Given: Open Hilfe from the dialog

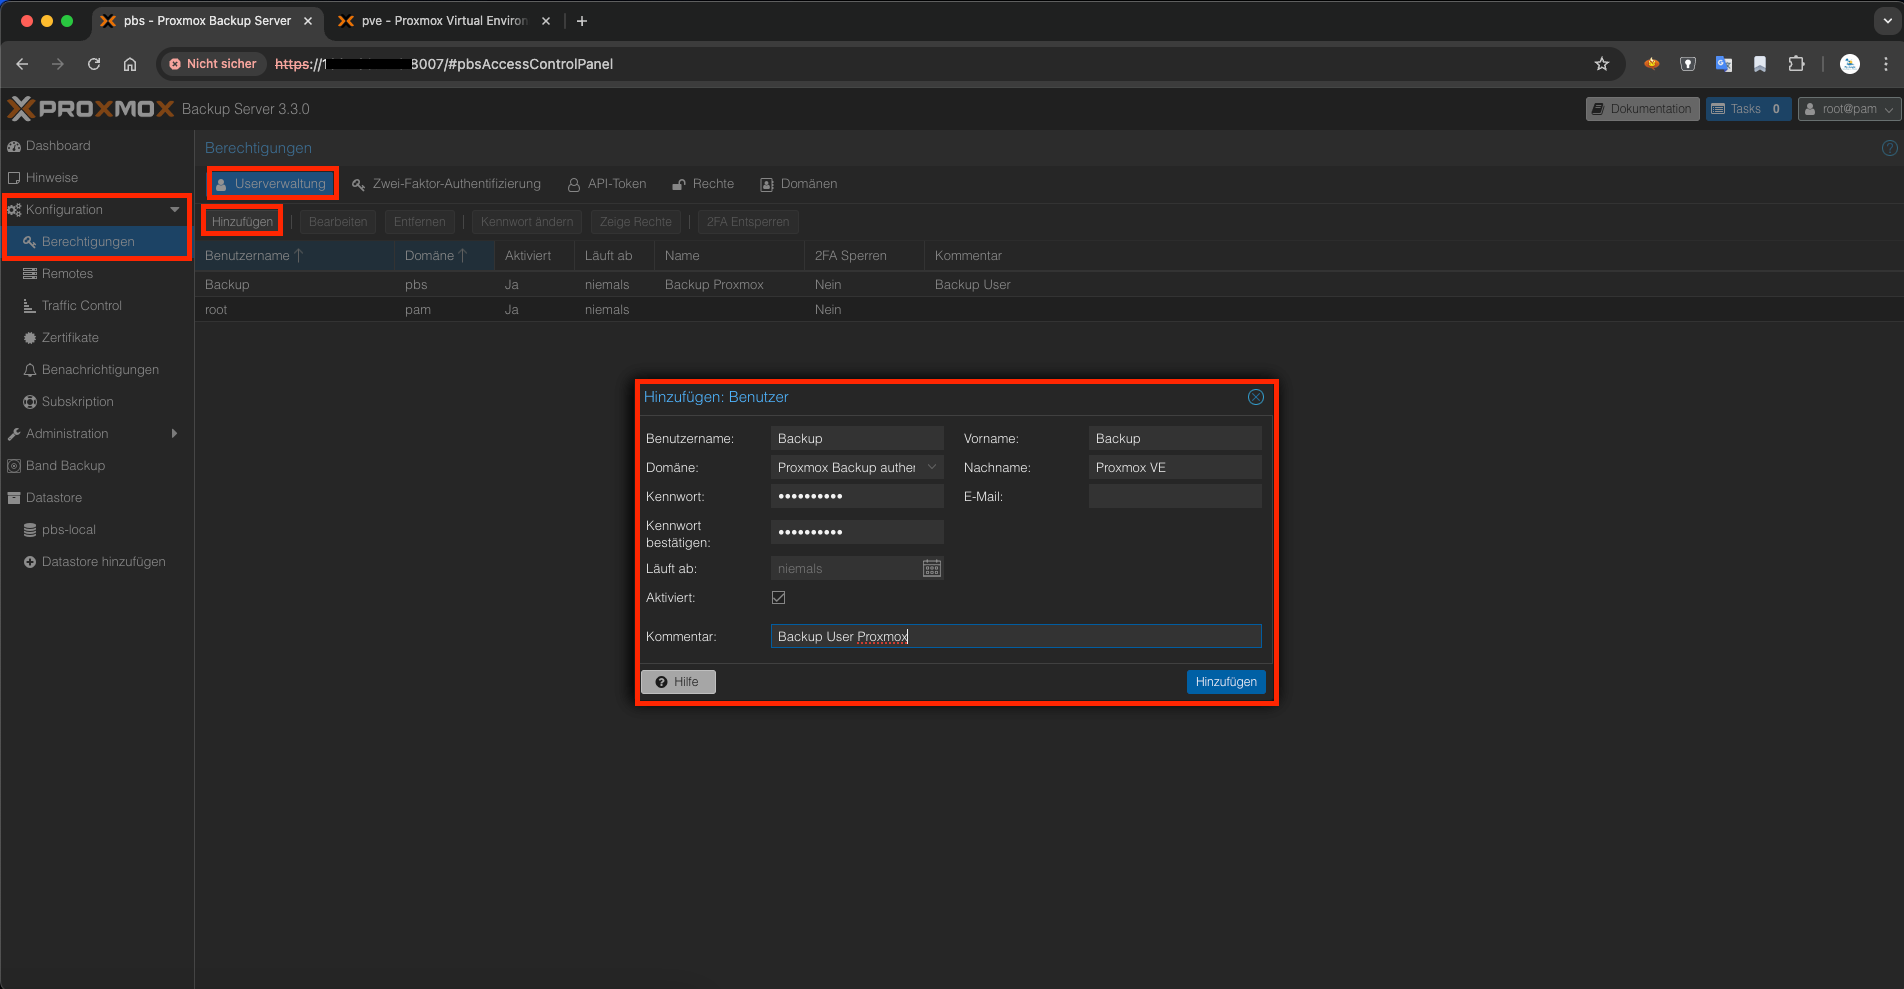Looking at the screenshot, I should coord(677,681).
